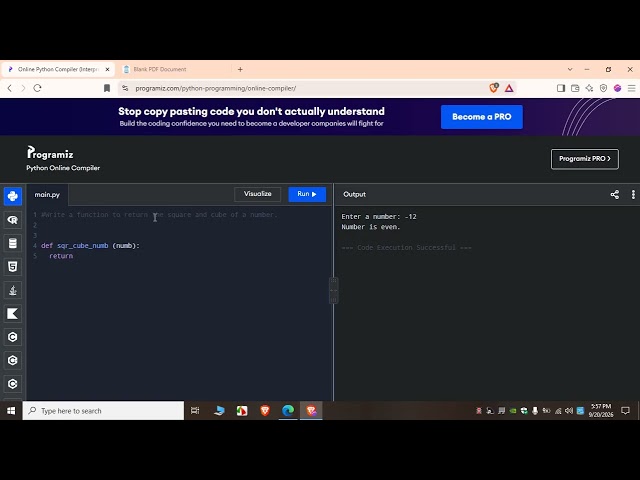640x480 pixels.
Task: Click the editor/output panel resize handle
Action: [x=333, y=290]
